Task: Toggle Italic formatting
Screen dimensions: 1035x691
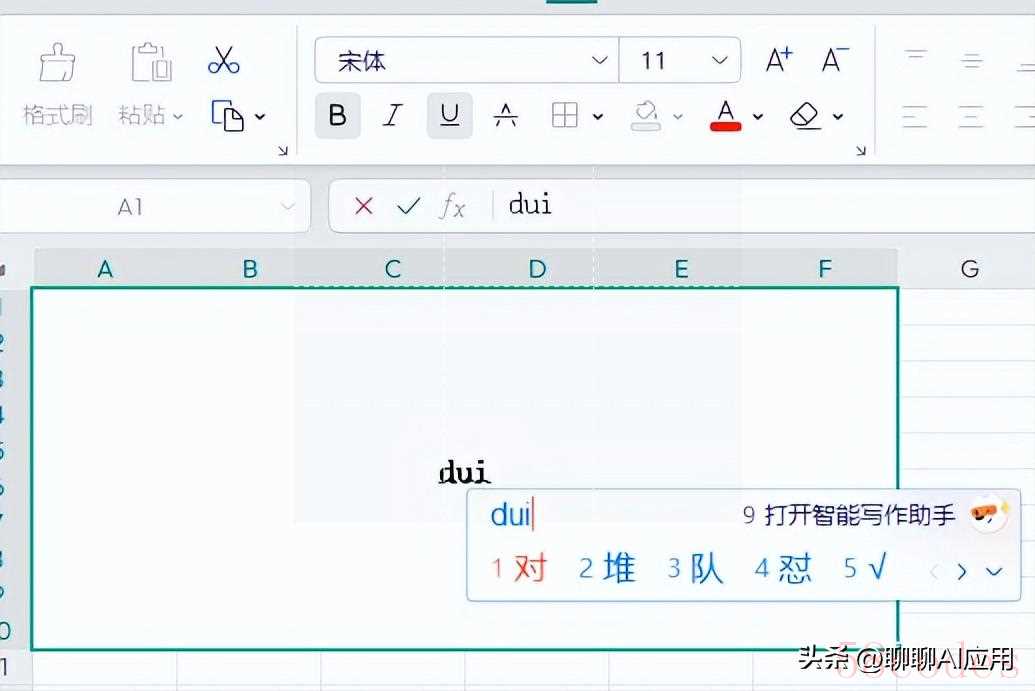Action: click(393, 116)
